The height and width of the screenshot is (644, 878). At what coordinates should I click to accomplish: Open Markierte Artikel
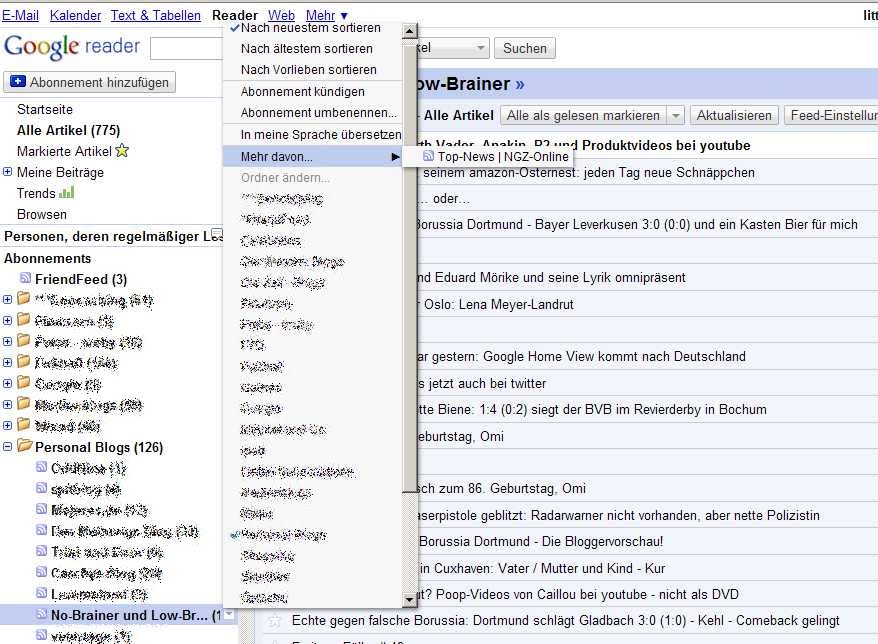click(64, 151)
